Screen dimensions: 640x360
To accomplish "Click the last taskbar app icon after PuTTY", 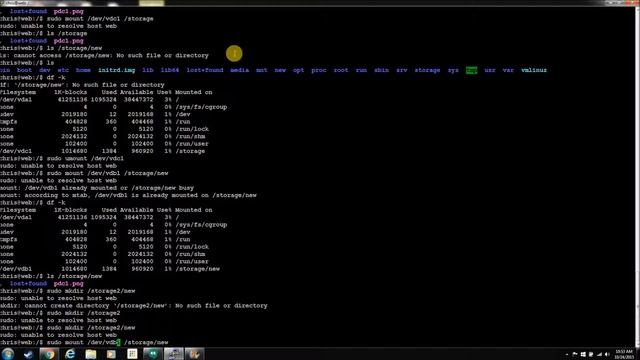I will (194, 354).
